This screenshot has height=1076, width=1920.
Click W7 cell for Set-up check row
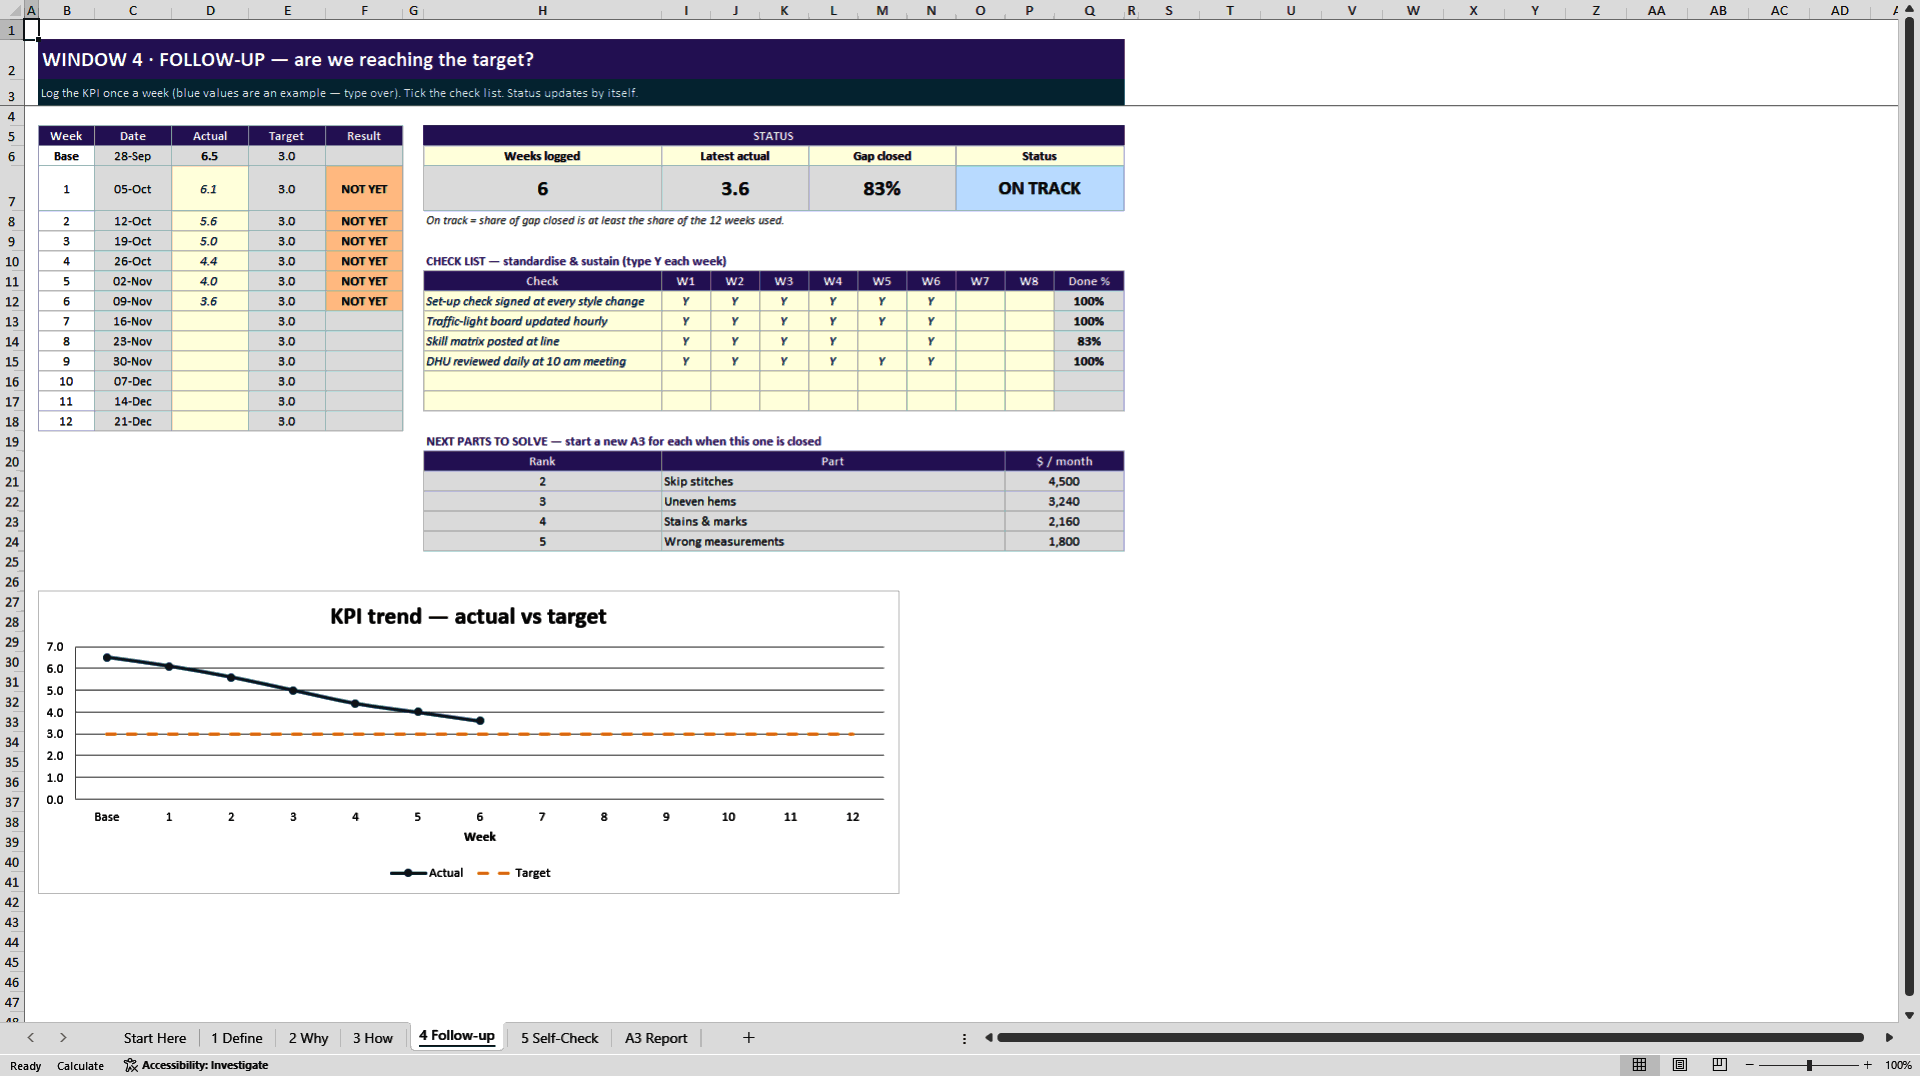tap(980, 301)
